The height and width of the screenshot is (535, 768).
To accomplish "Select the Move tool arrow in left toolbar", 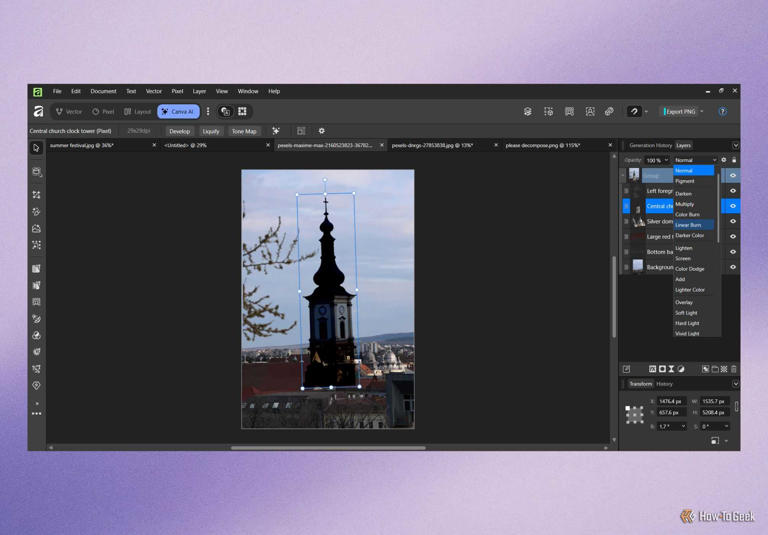I will click(x=36, y=148).
